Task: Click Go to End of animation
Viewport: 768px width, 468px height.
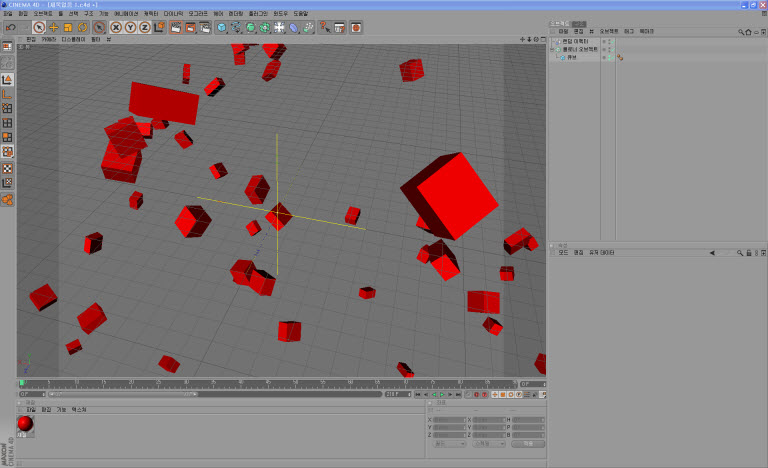Action: (458, 394)
